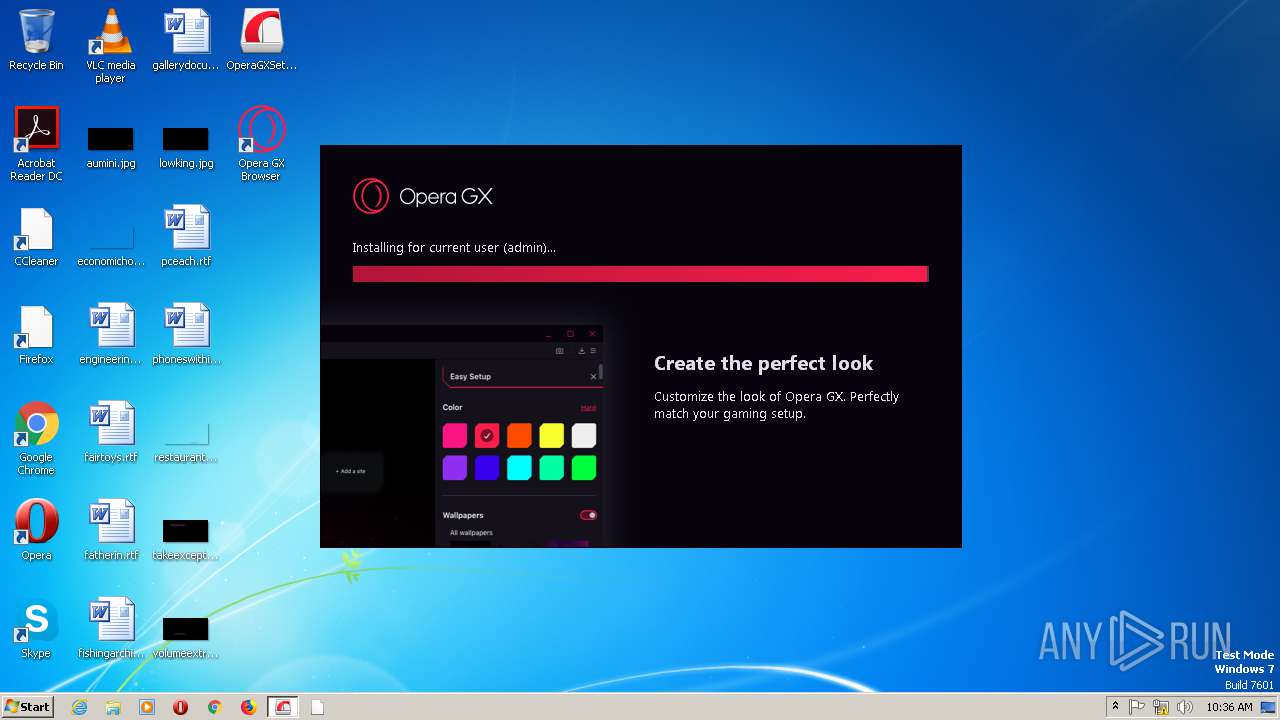
Task: Open Internet Explorer from the taskbar
Action: (x=80, y=707)
